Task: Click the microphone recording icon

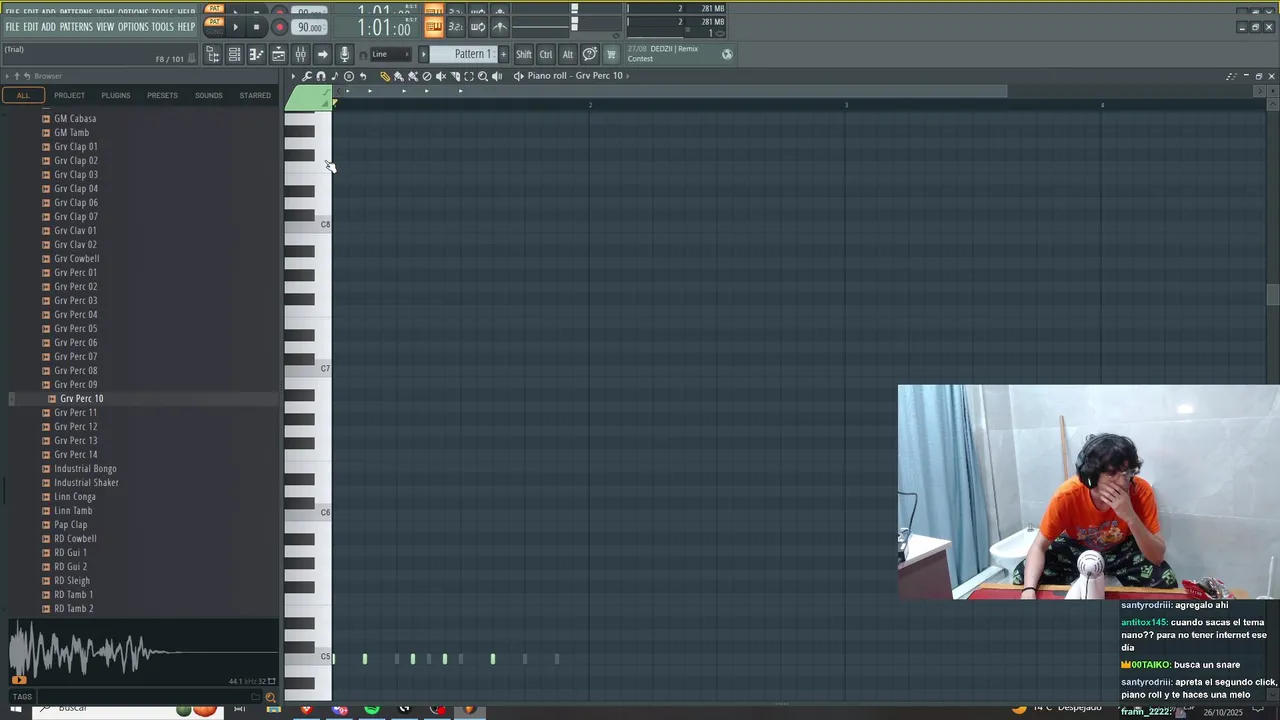Action: tap(344, 54)
